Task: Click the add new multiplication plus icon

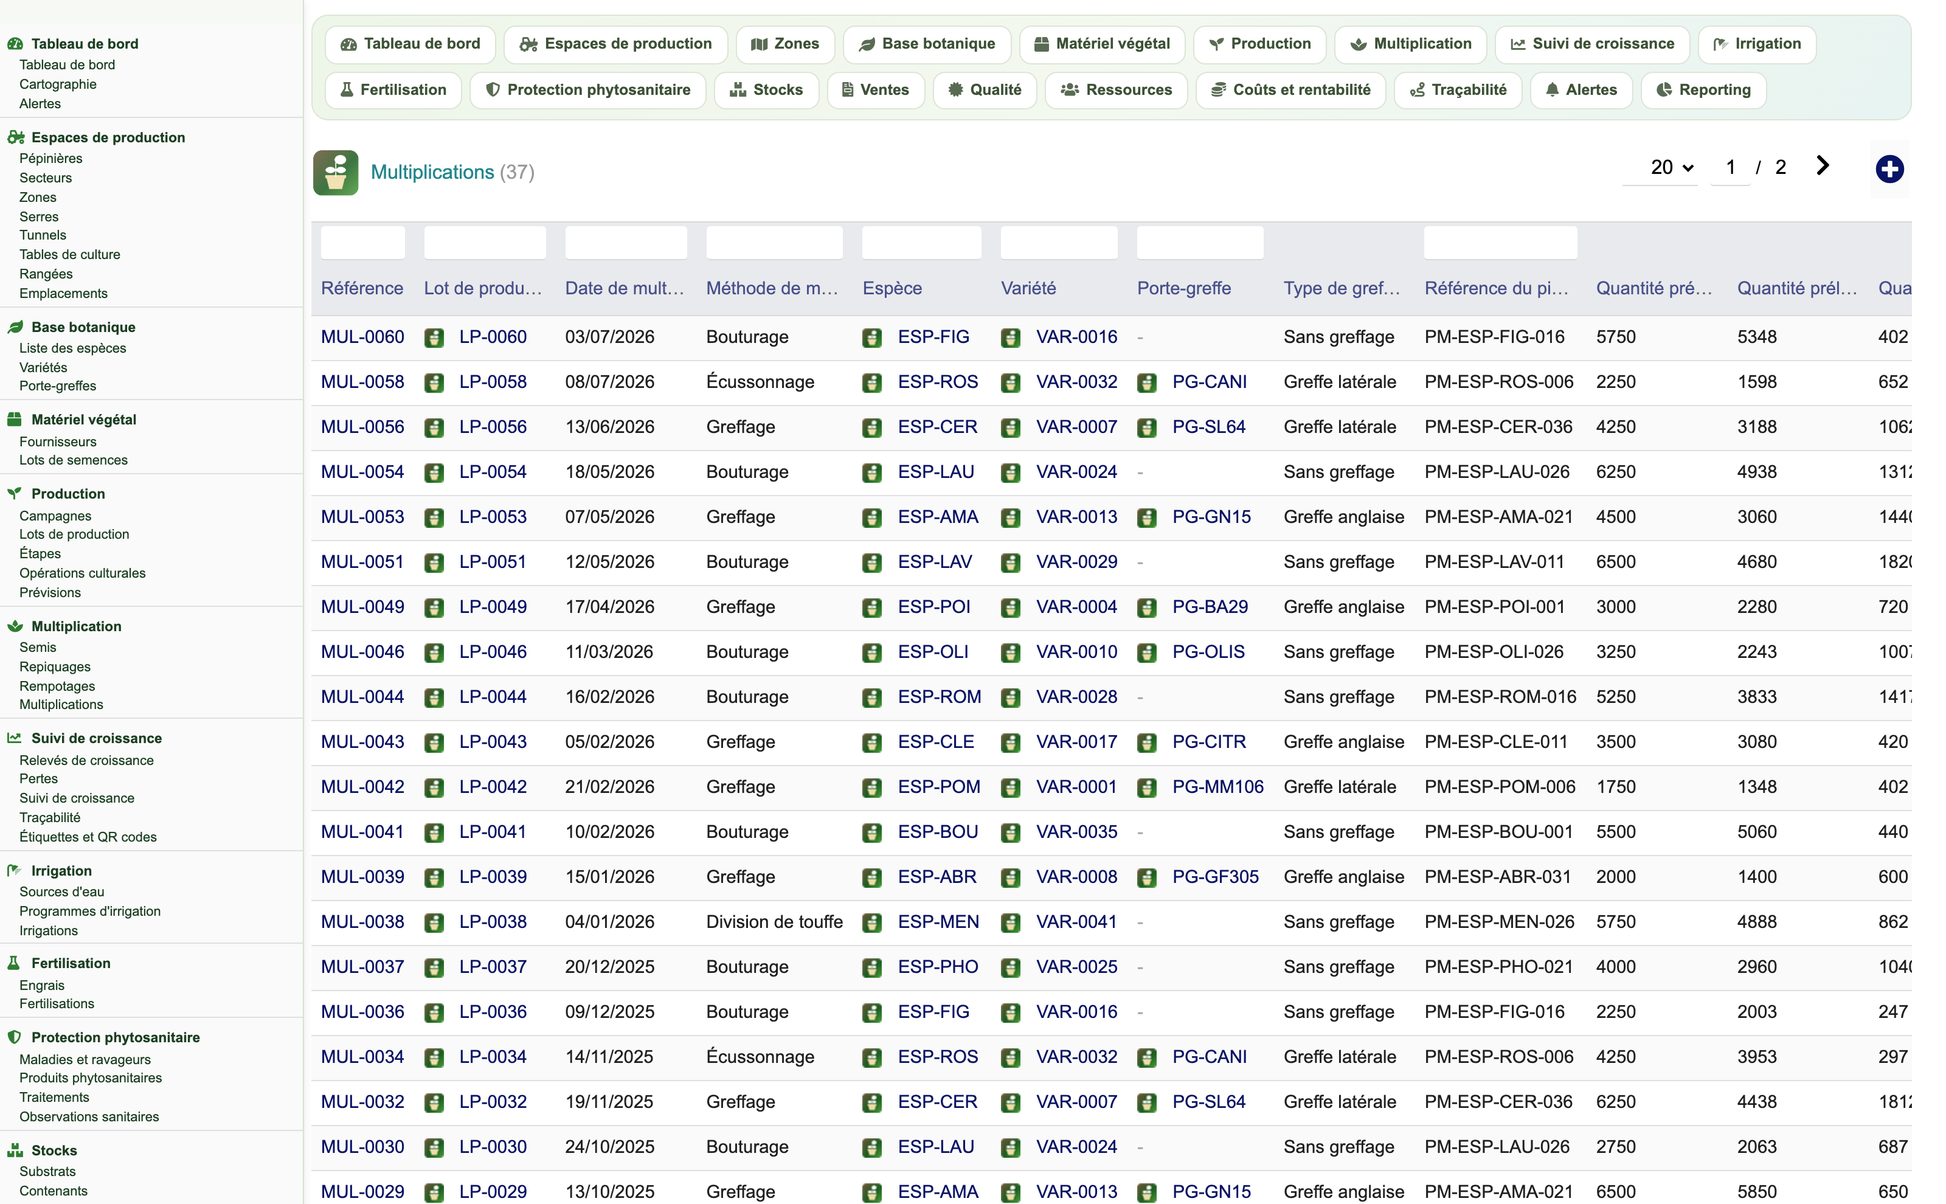Action: point(1889,169)
